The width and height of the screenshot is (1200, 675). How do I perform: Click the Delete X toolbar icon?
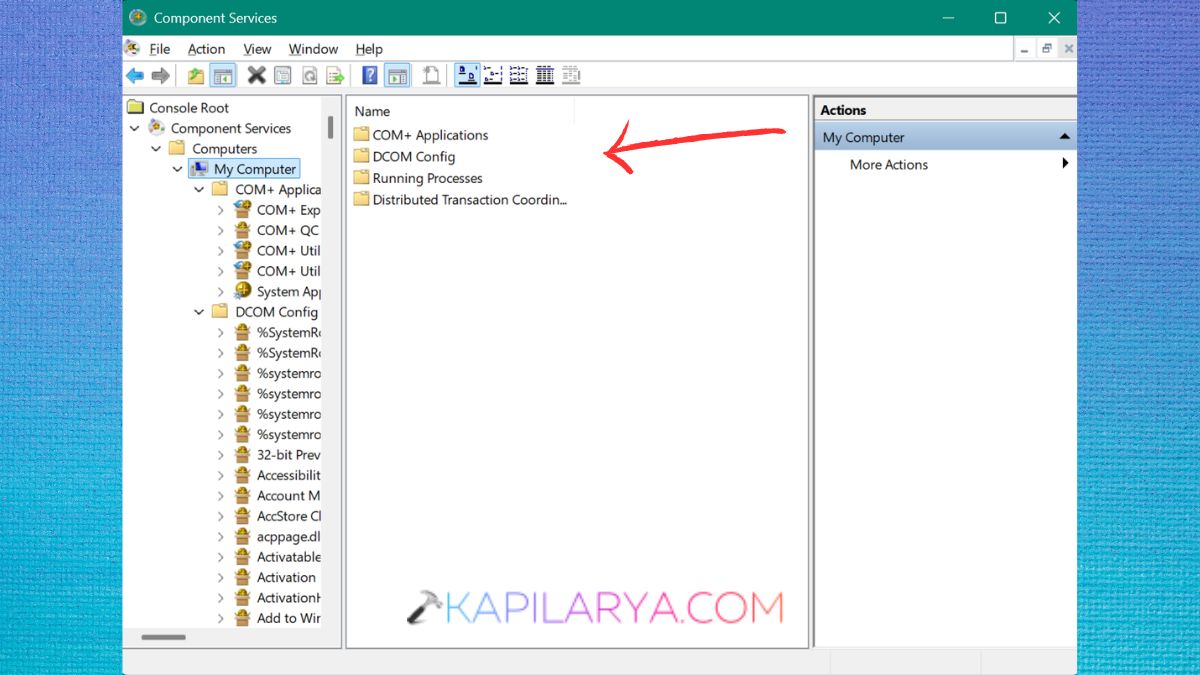[x=257, y=75]
